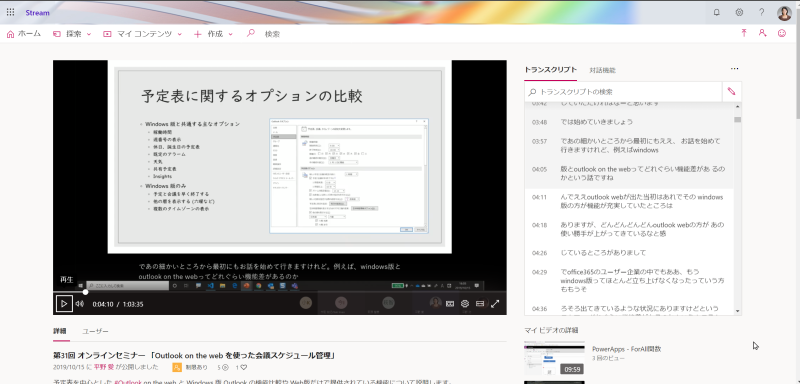Open the transcript panel more options ellipsis
The height and width of the screenshot is (384, 800).
734,68
